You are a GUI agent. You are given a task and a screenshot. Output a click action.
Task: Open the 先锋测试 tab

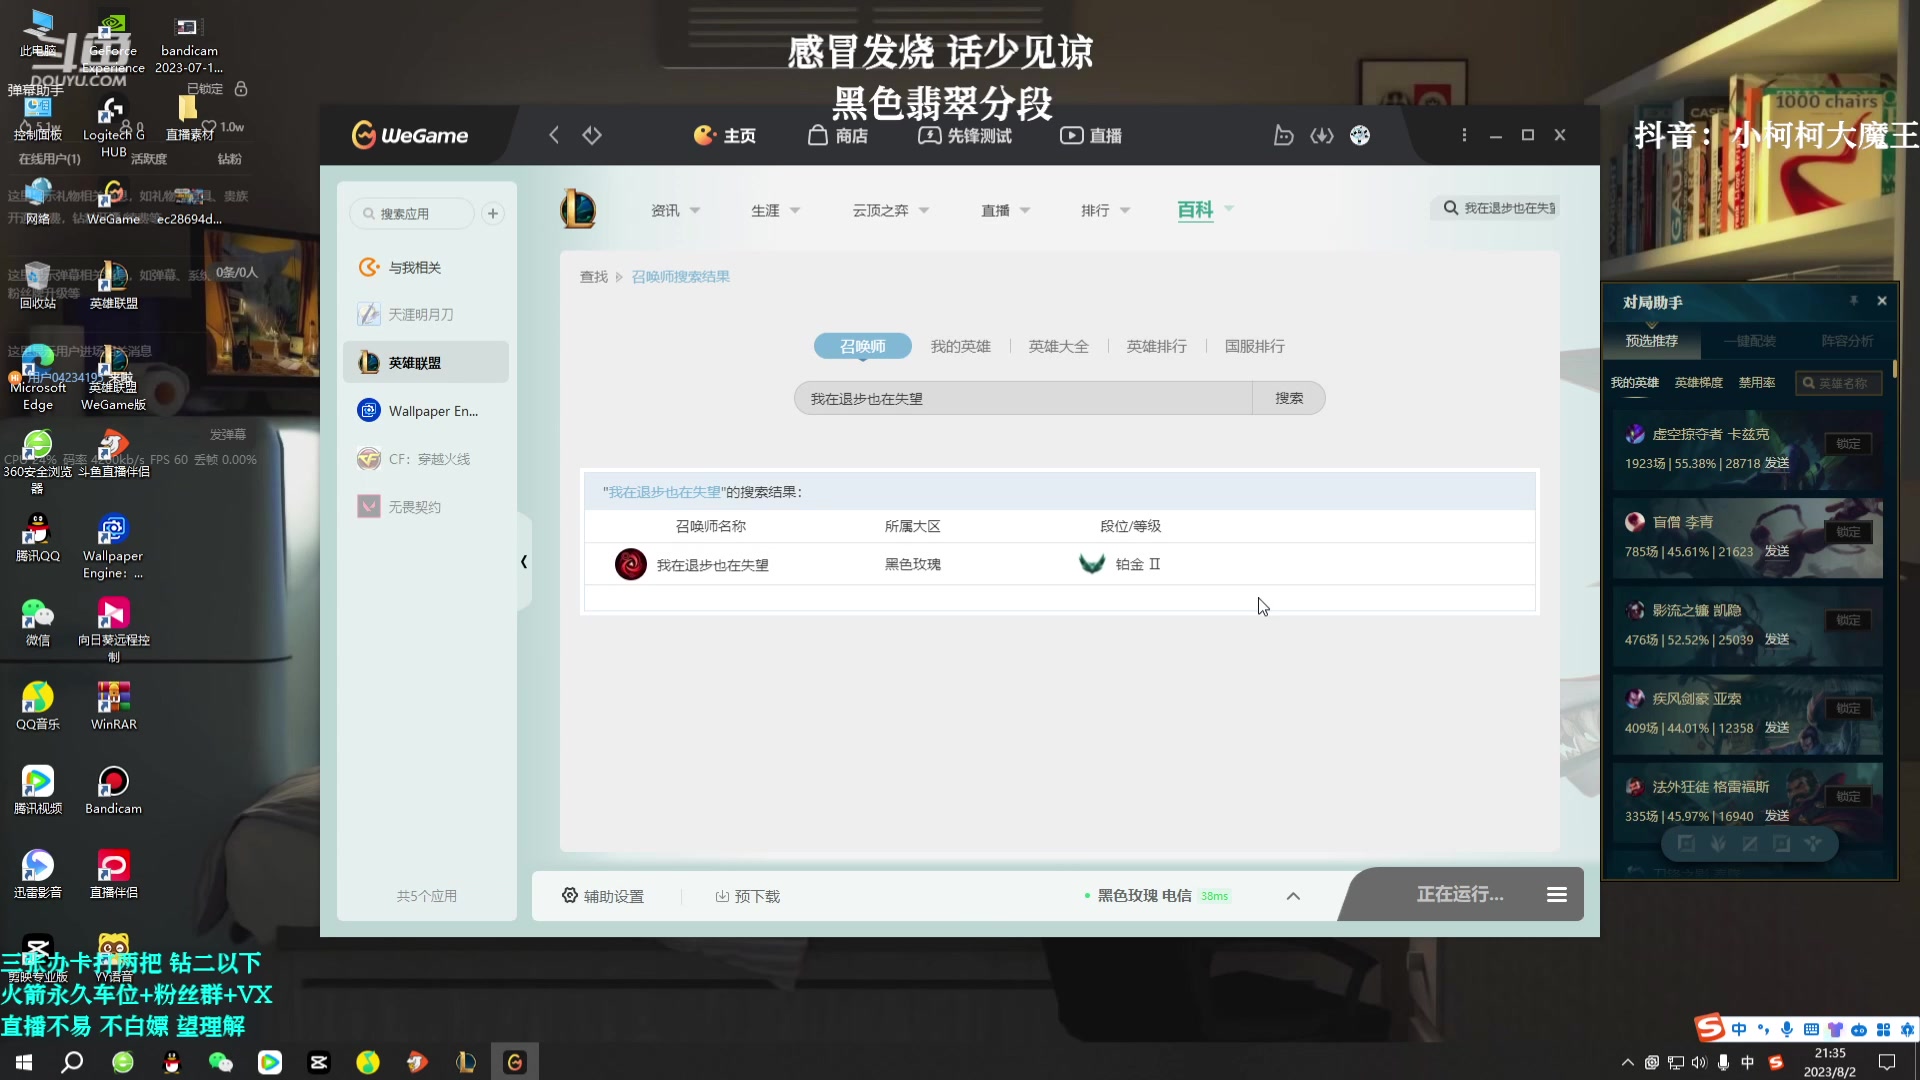tap(965, 135)
